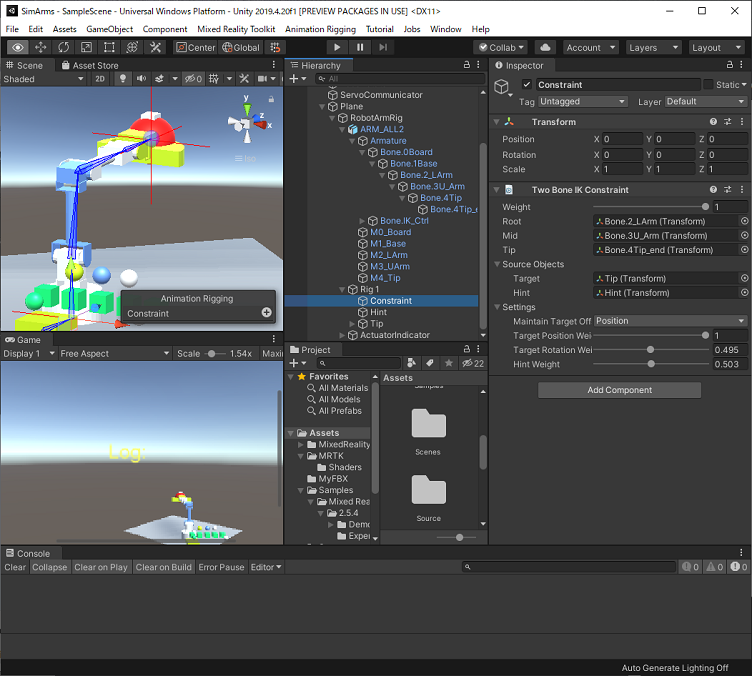752x676 pixels.
Task: Toggle scene effects icon
Action: (x=159, y=79)
